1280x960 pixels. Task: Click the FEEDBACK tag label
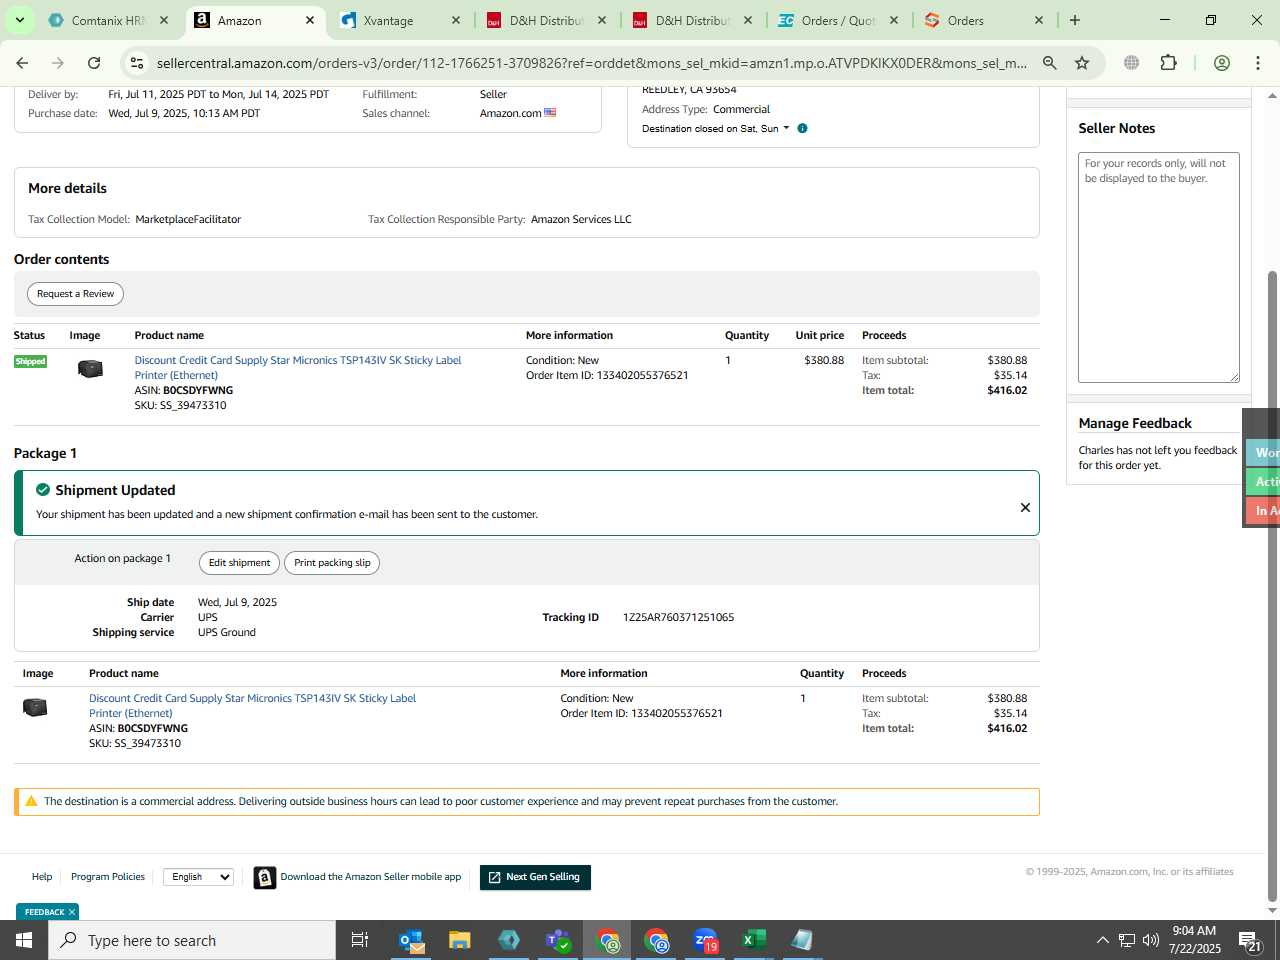pos(44,912)
